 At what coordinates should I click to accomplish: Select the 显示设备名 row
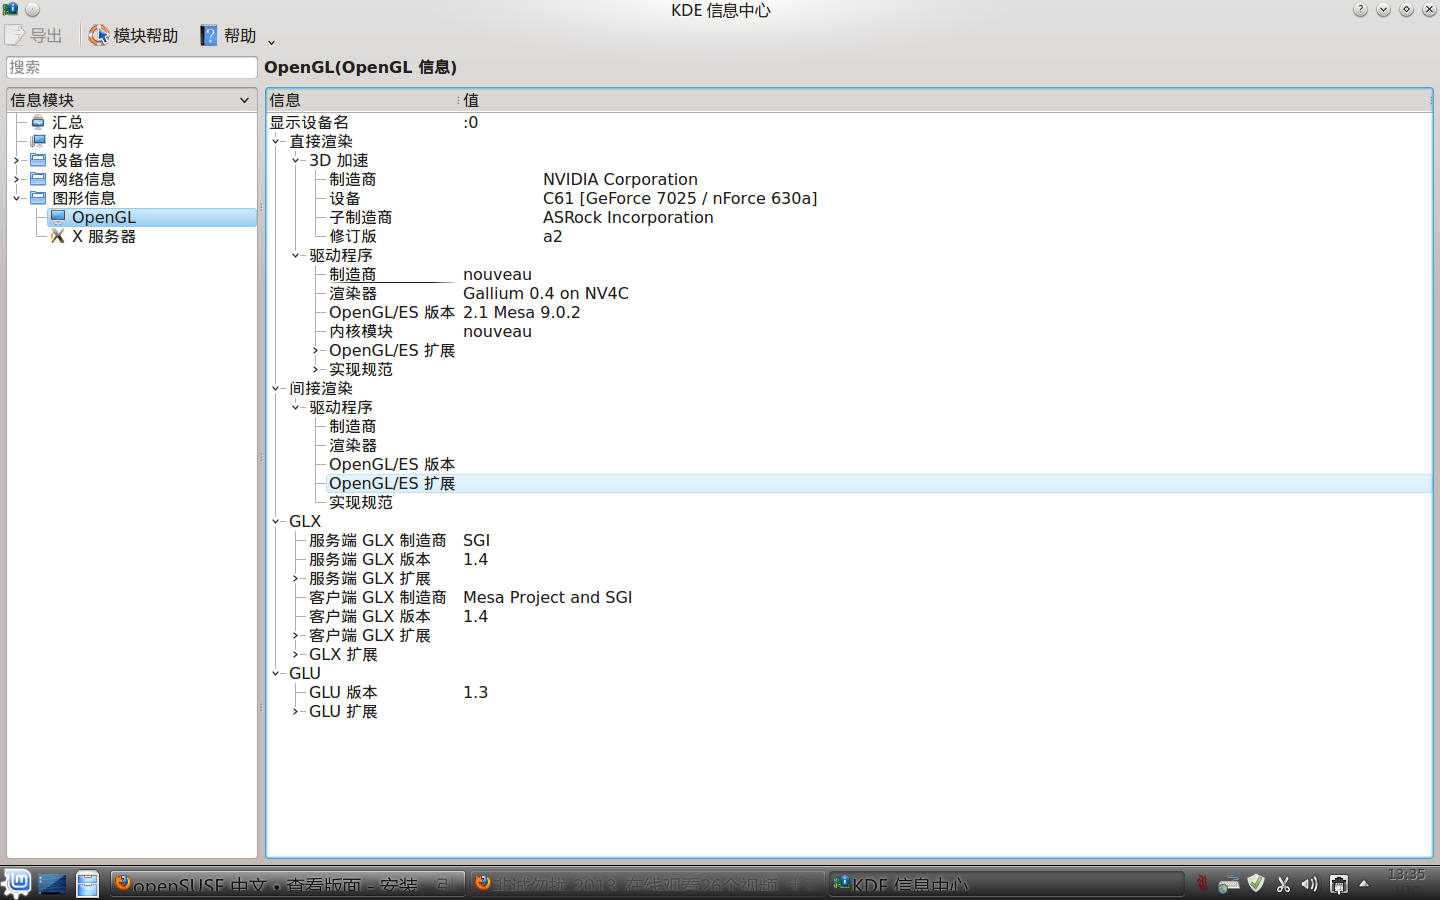[x=849, y=122]
